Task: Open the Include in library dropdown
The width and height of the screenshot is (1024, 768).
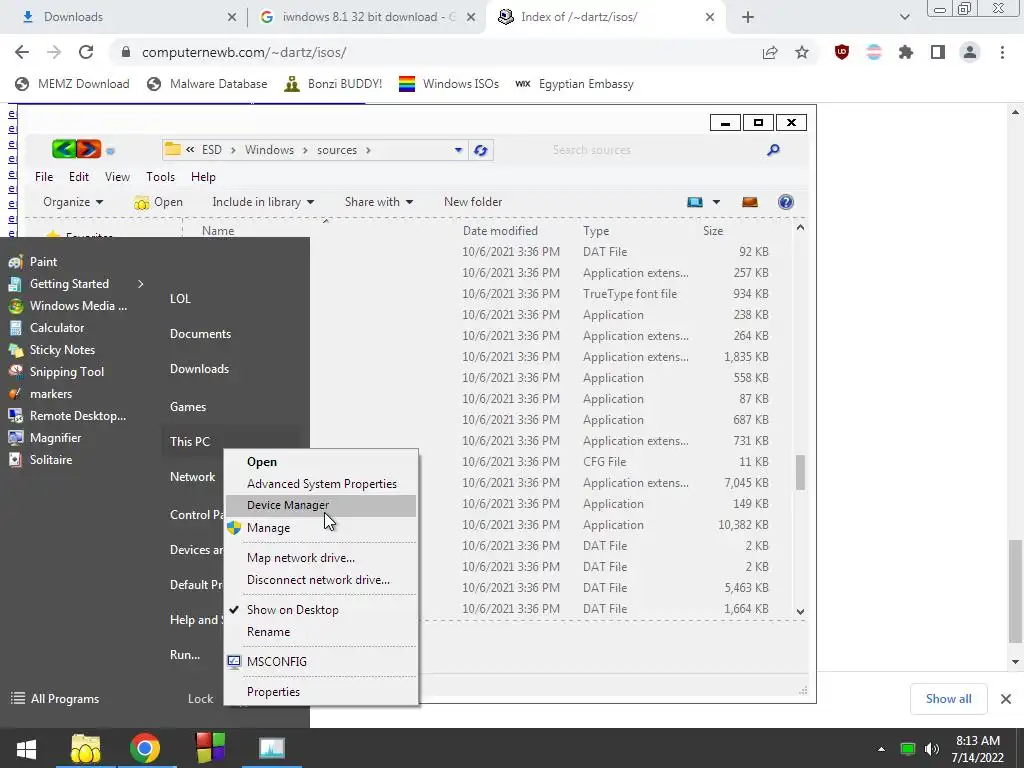Action: 263,202
